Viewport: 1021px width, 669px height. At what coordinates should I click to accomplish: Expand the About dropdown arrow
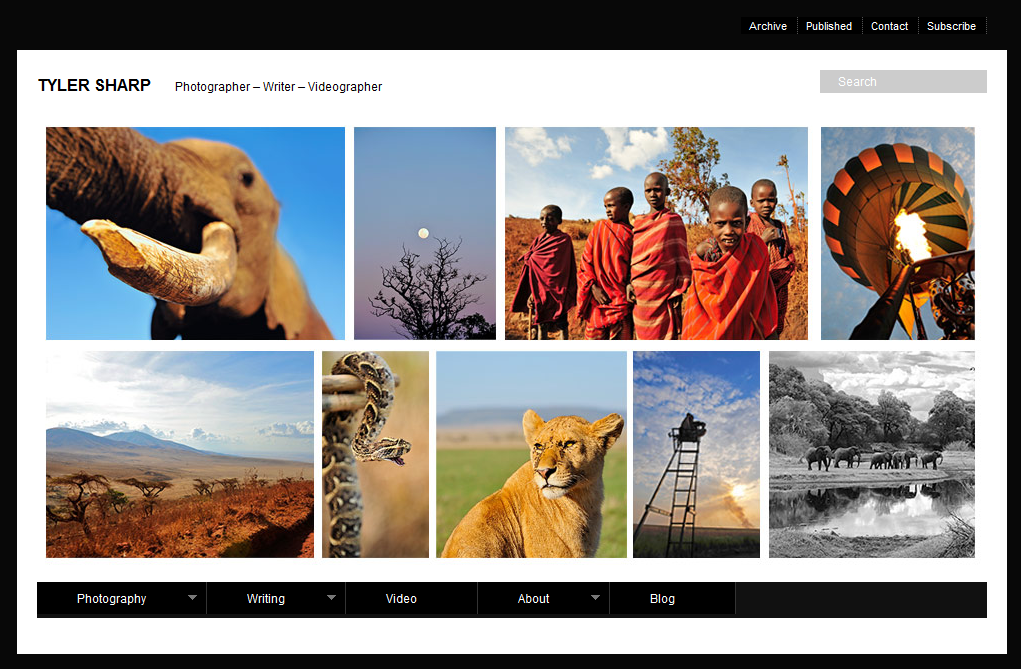coord(595,597)
